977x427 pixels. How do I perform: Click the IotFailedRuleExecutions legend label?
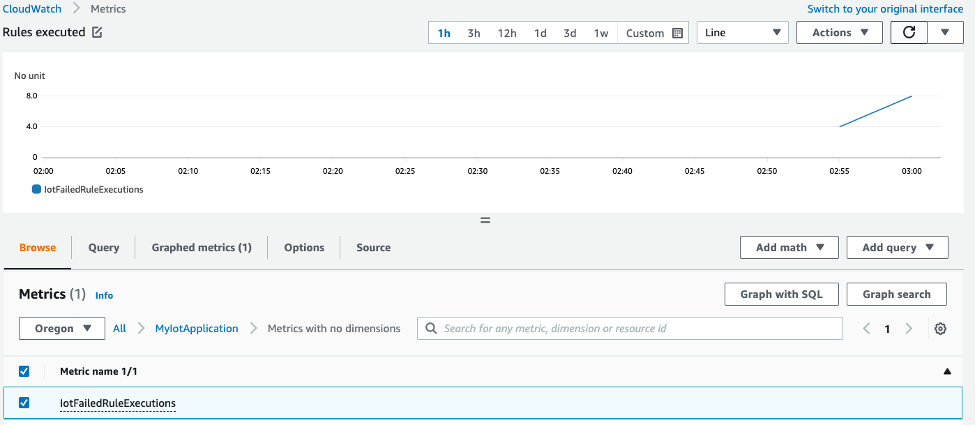point(93,190)
